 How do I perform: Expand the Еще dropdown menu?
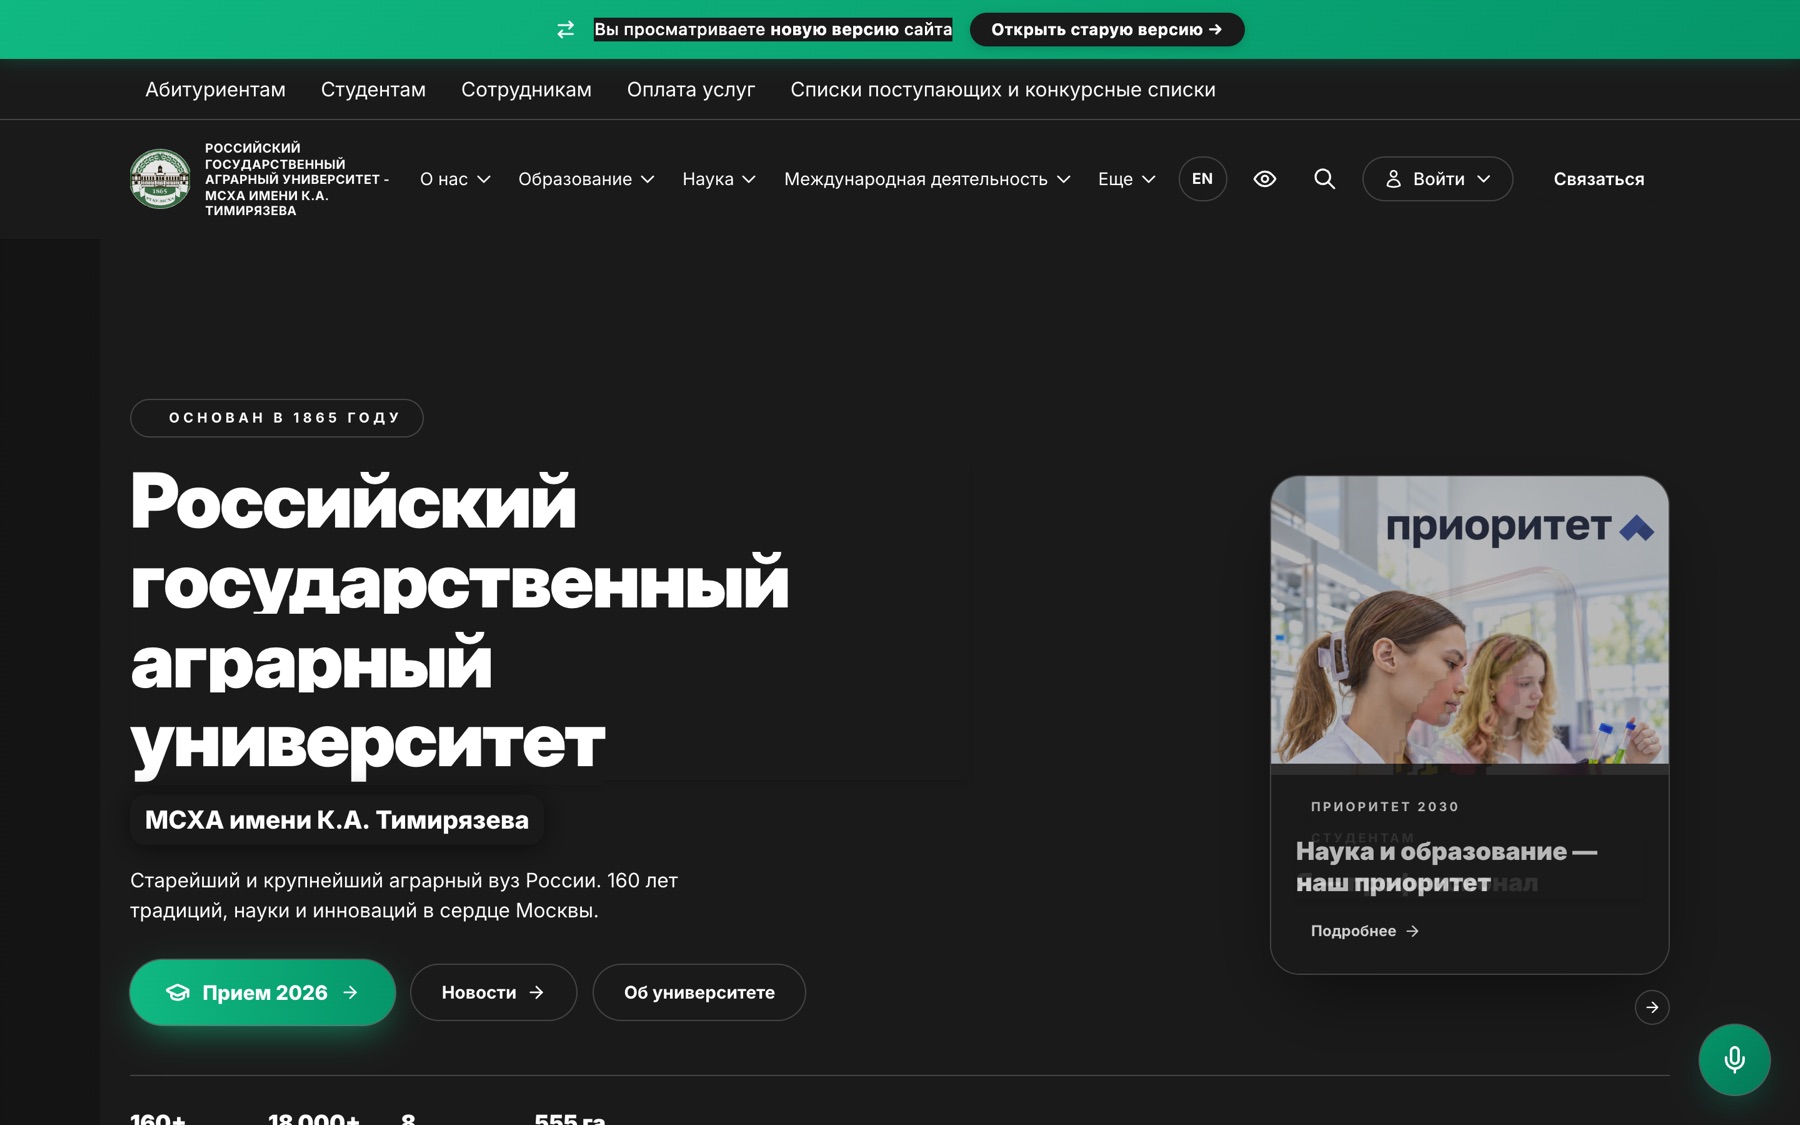click(1127, 179)
